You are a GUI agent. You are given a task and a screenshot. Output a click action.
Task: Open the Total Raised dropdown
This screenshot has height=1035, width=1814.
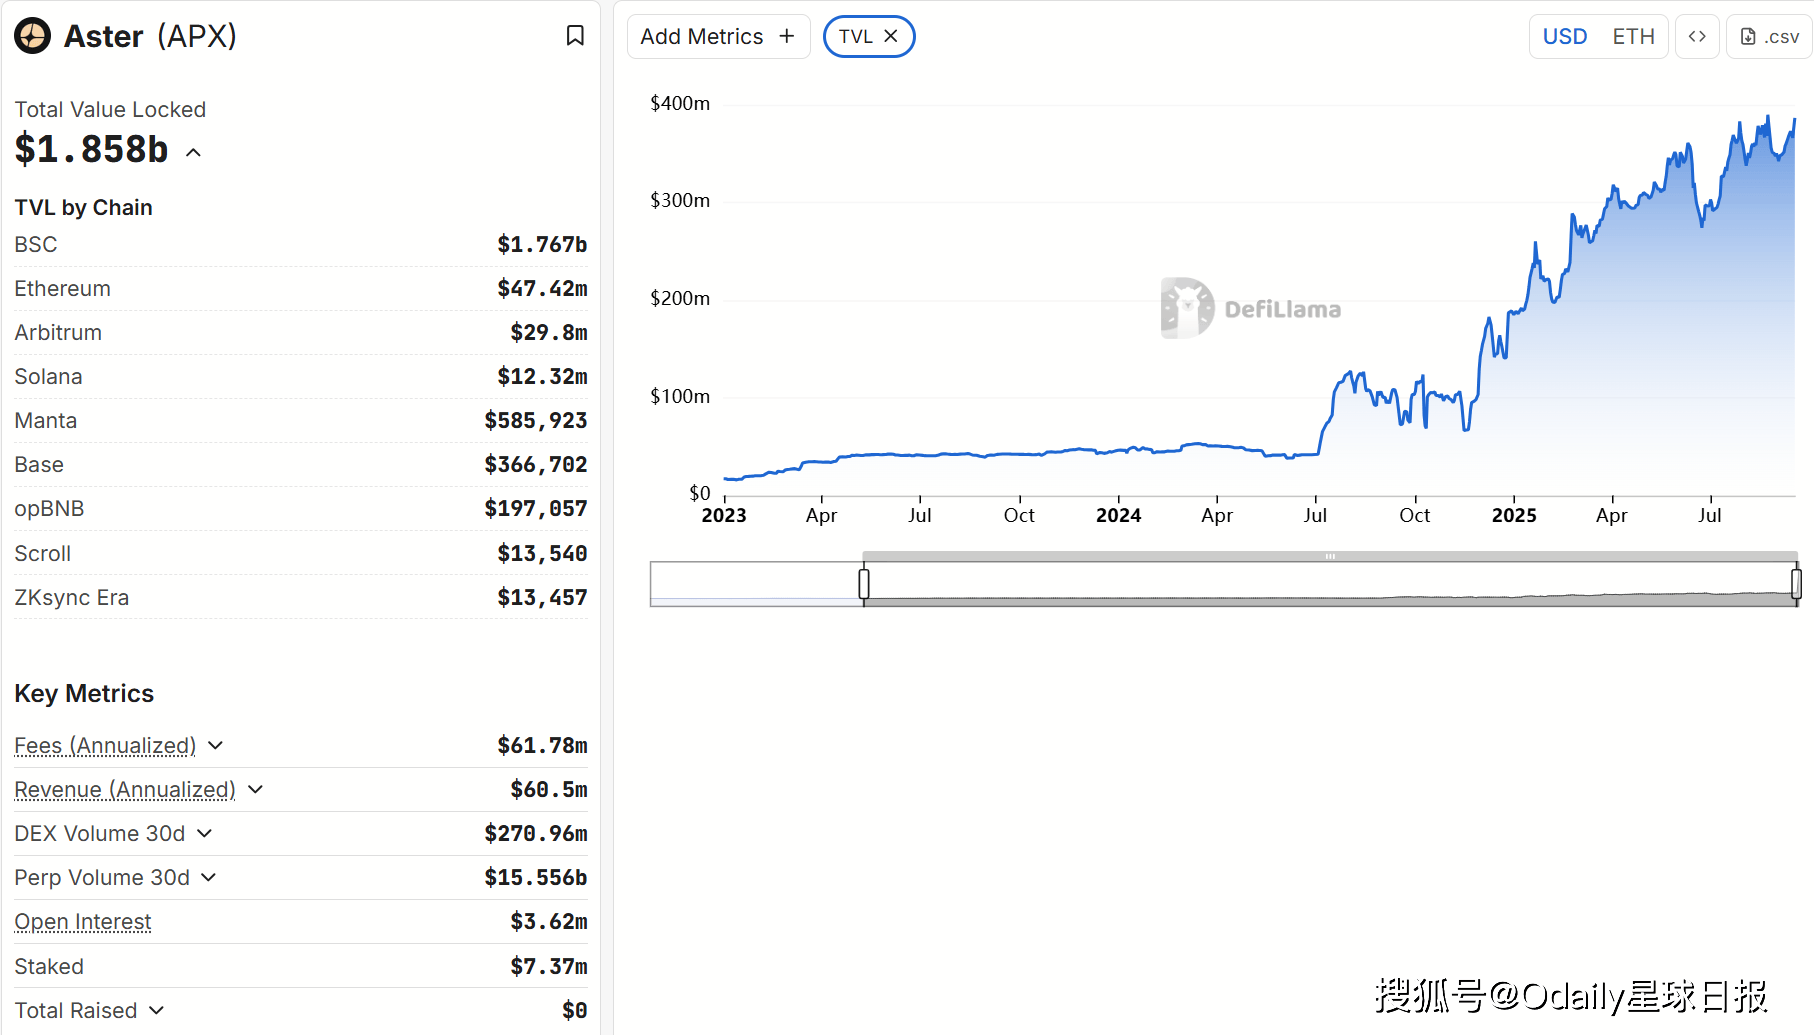pos(157,1010)
